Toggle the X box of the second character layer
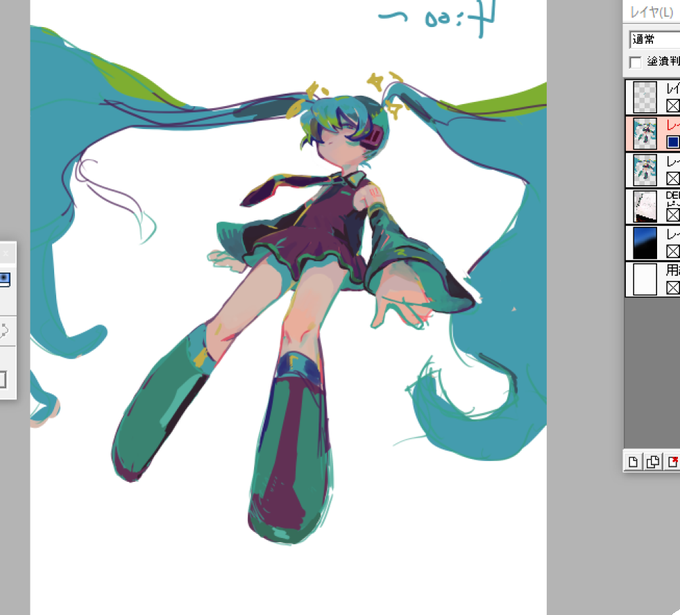This screenshot has width=680, height=615. (673, 178)
